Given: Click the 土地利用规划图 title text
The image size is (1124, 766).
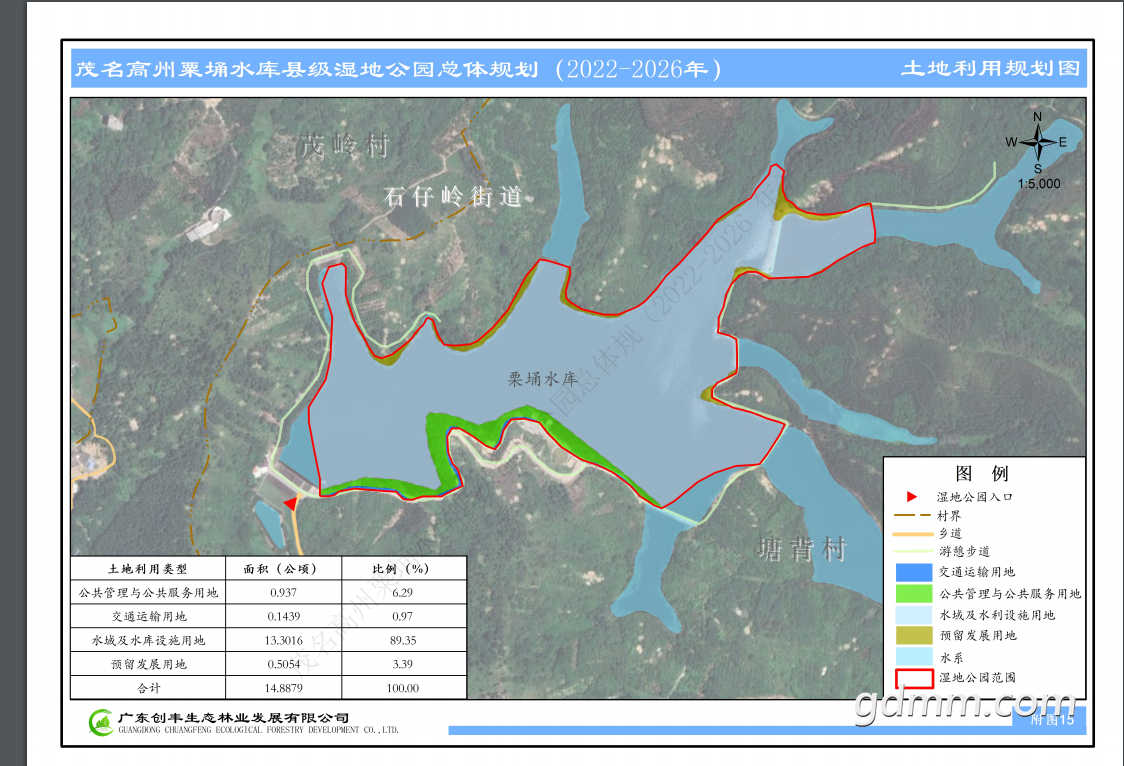Looking at the screenshot, I should tap(991, 68).
